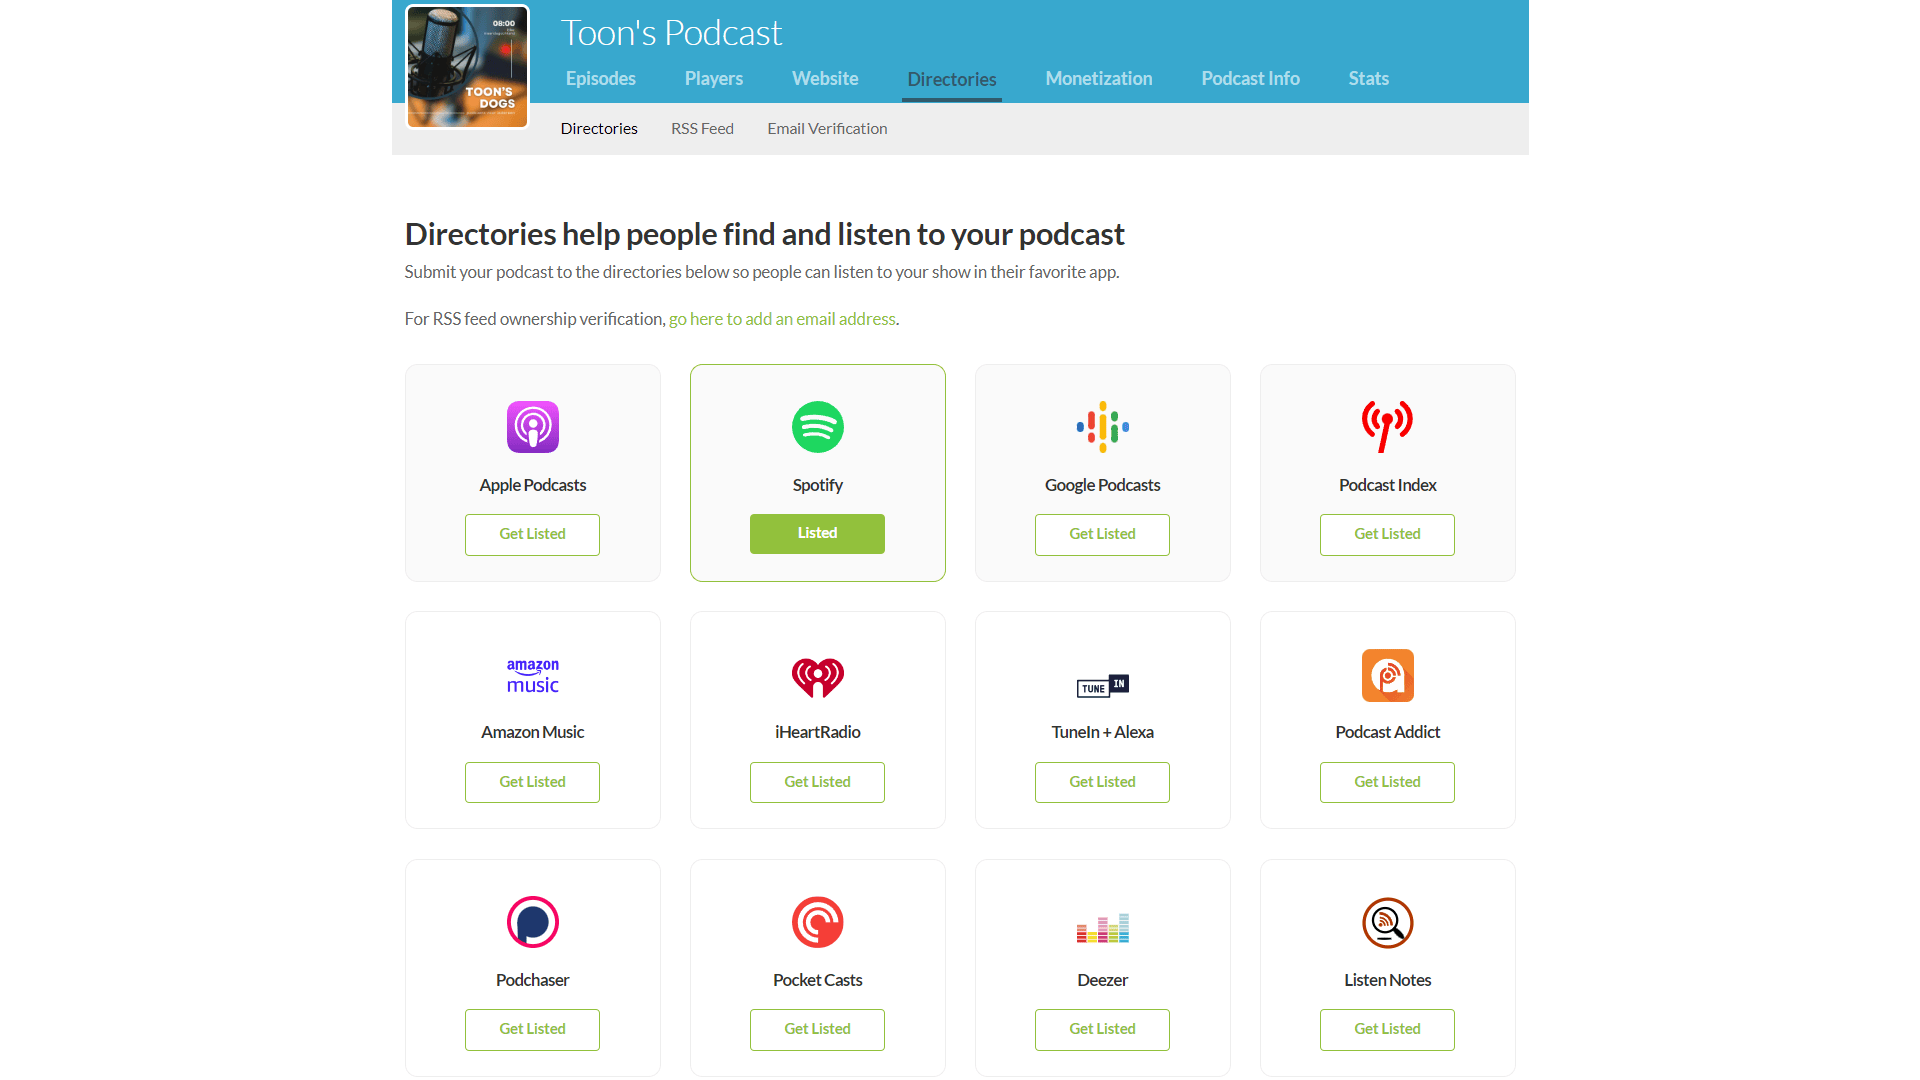
Task: Click the Podcast Addict icon
Action: click(1387, 675)
